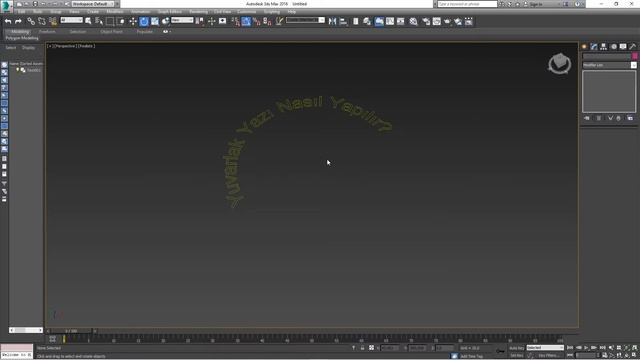Click the Use Pivot Point Center icon

(200, 21)
